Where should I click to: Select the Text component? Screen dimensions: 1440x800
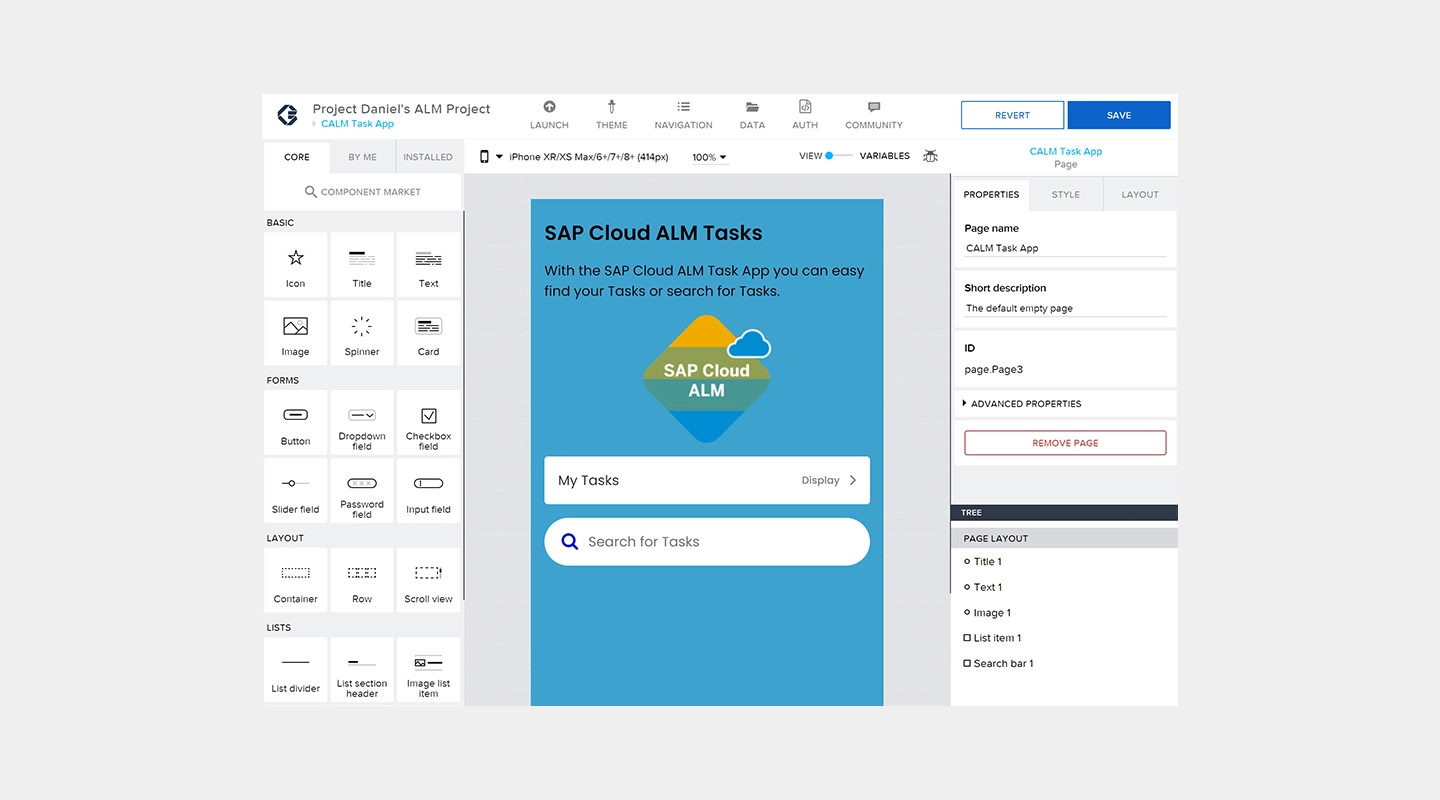[x=428, y=265]
